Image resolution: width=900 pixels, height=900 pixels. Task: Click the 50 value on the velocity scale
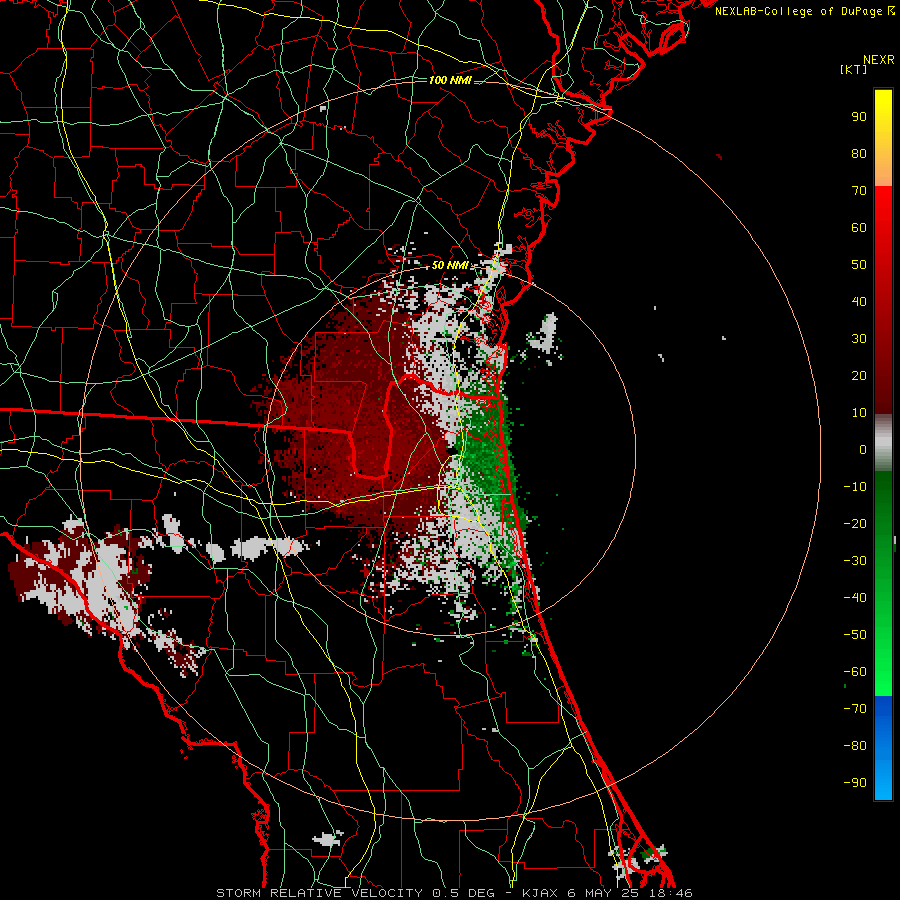859,265
